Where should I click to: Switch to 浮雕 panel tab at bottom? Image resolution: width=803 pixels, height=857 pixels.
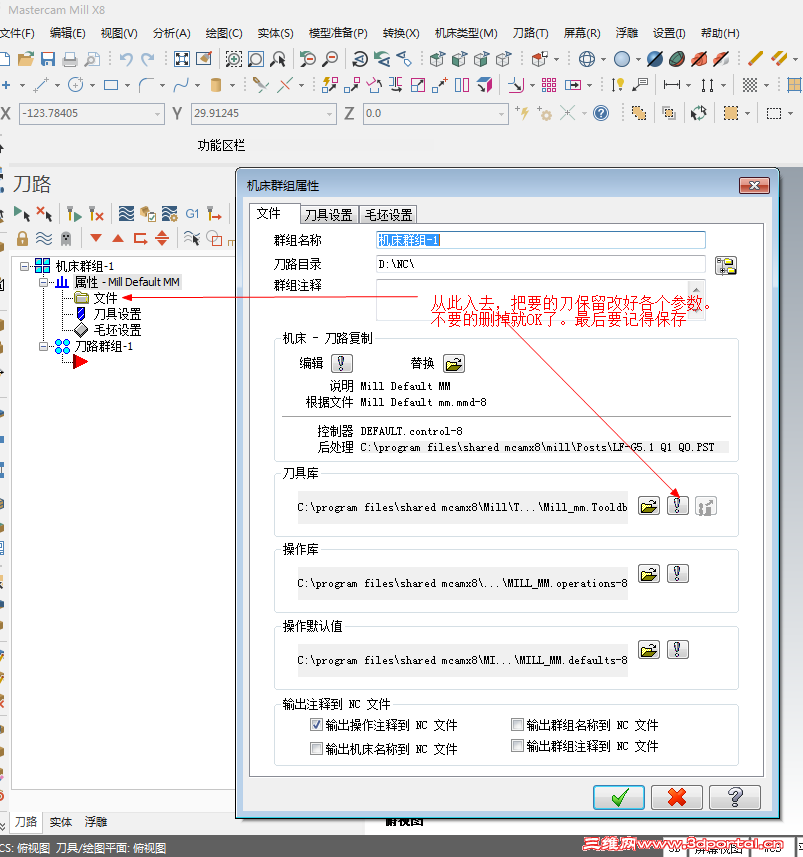96,821
